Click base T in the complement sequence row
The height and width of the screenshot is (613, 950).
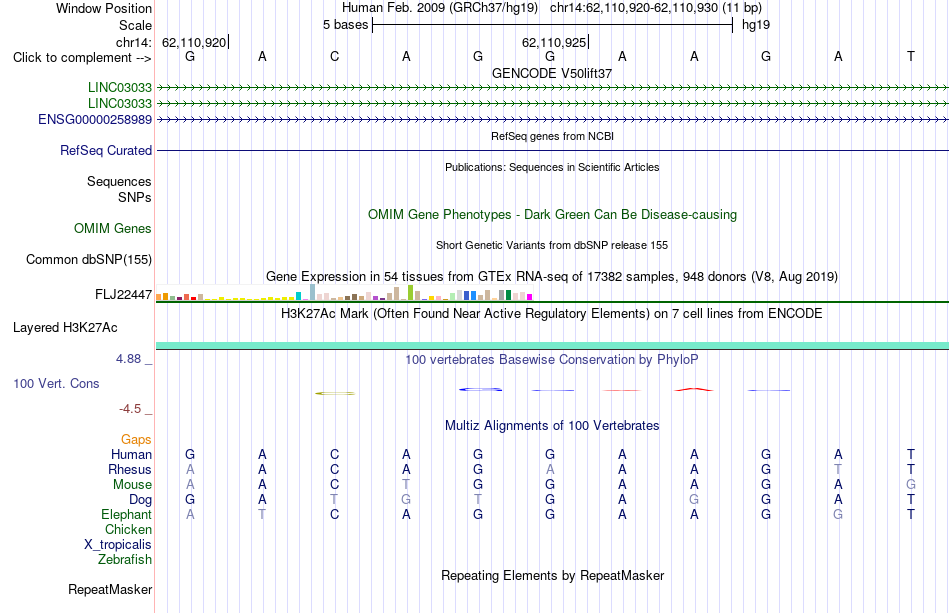coord(910,57)
